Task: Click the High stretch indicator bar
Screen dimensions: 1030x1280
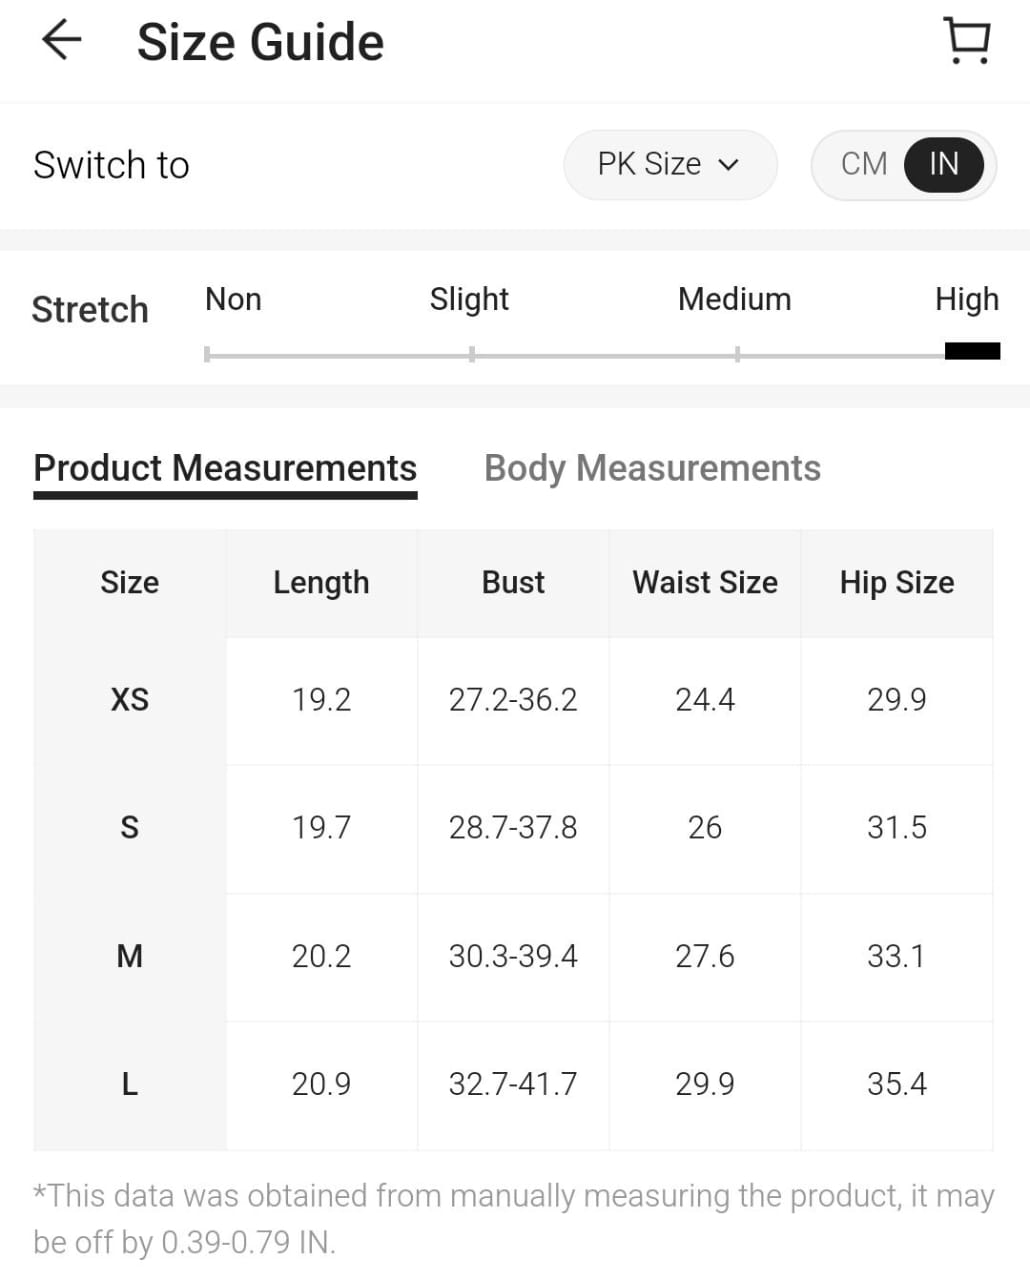Action: tap(972, 351)
